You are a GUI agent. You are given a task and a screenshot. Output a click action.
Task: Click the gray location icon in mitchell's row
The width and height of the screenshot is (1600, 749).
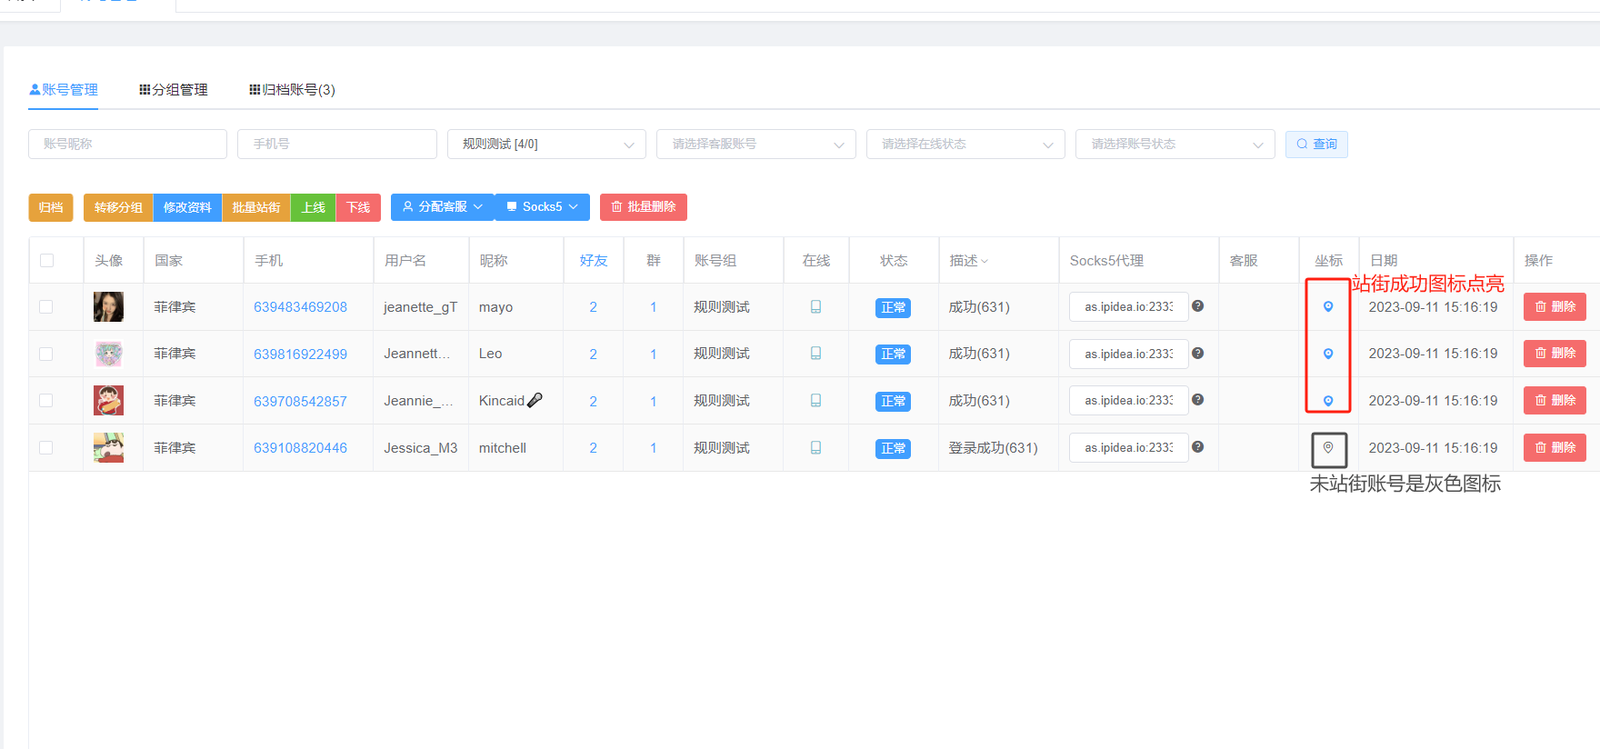click(1328, 448)
